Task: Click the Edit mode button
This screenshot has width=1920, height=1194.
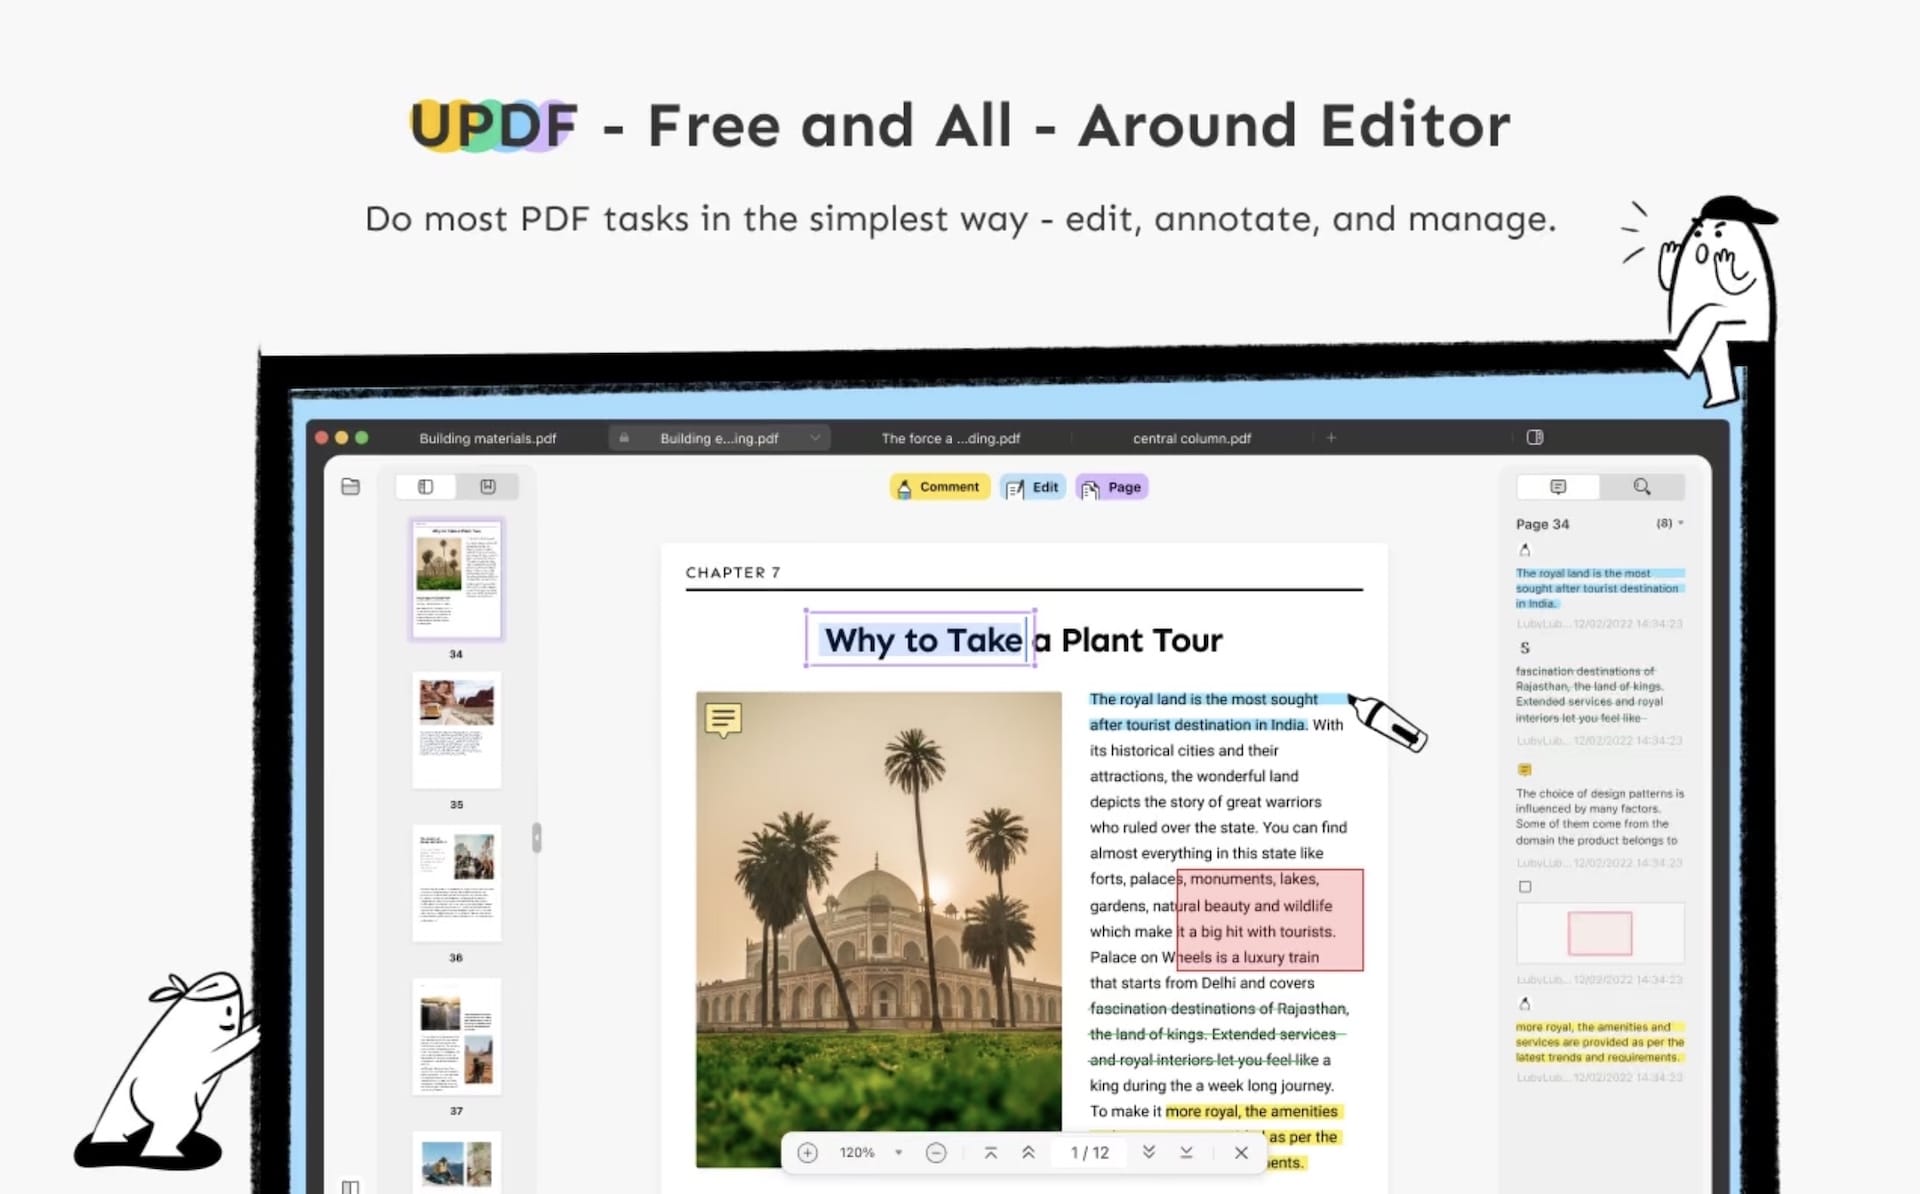Action: (1033, 487)
